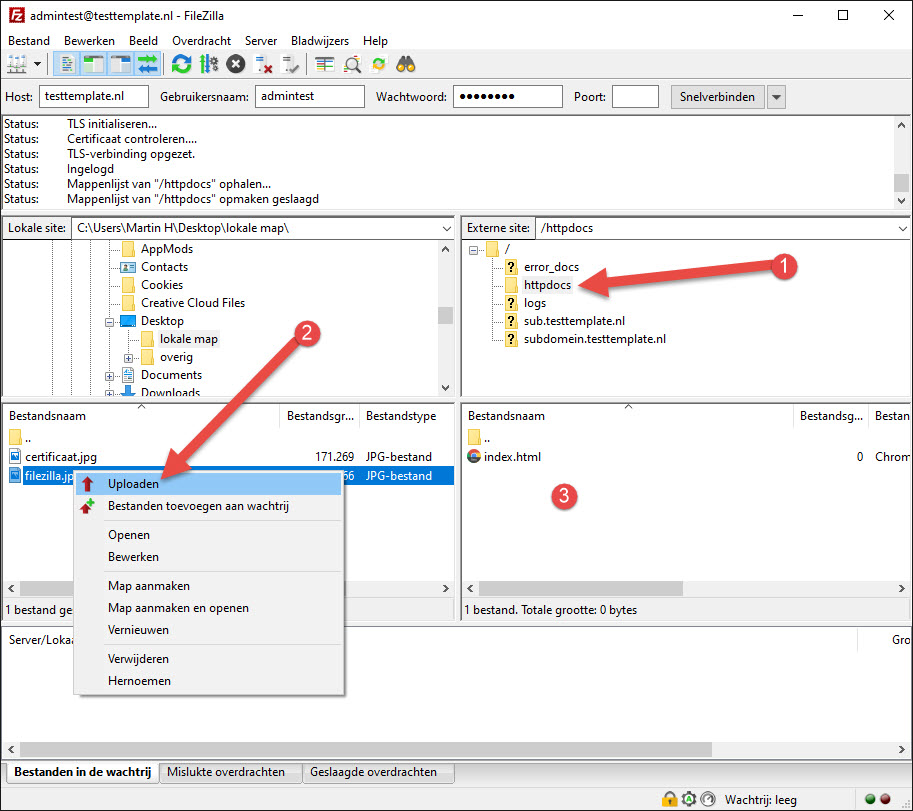The height and width of the screenshot is (811, 913).
Task: Cancel the current operation
Action: click(x=236, y=64)
